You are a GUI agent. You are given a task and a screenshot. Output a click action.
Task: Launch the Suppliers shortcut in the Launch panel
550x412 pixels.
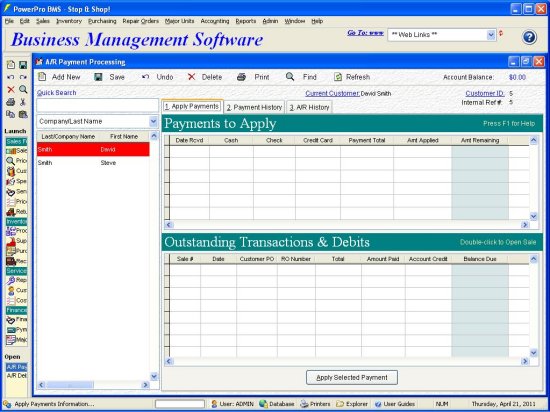pyautogui.click(x=17, y=241)
